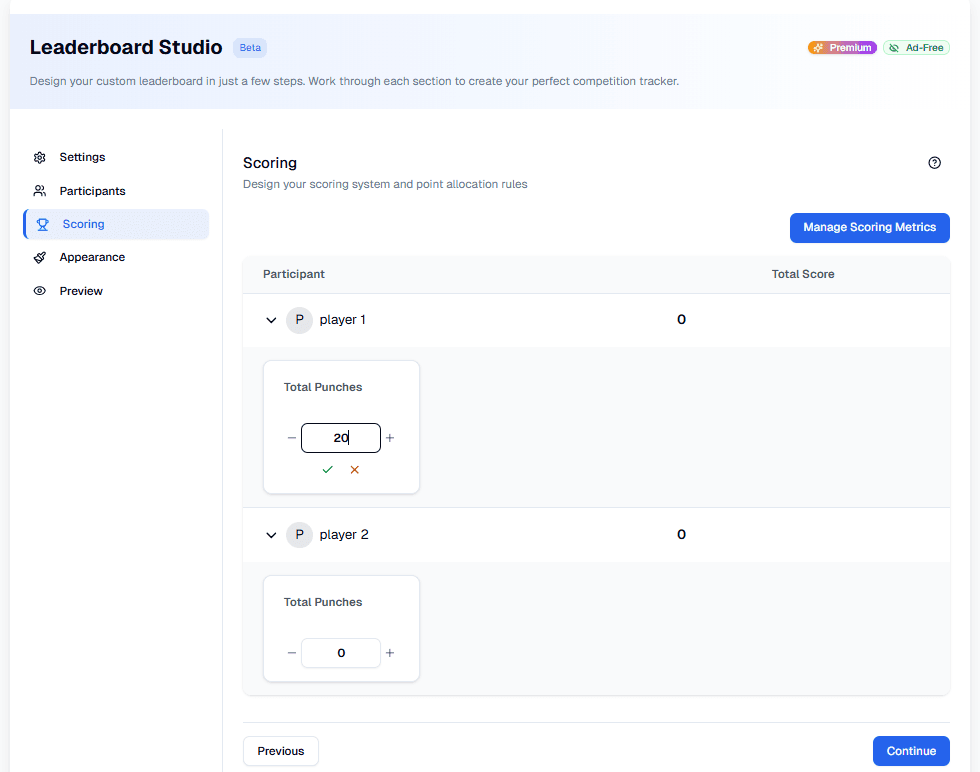Increment player 2's Total Punches with plus
The width and height of the screenshot is (980, 772).
click(x=390, y=652)
